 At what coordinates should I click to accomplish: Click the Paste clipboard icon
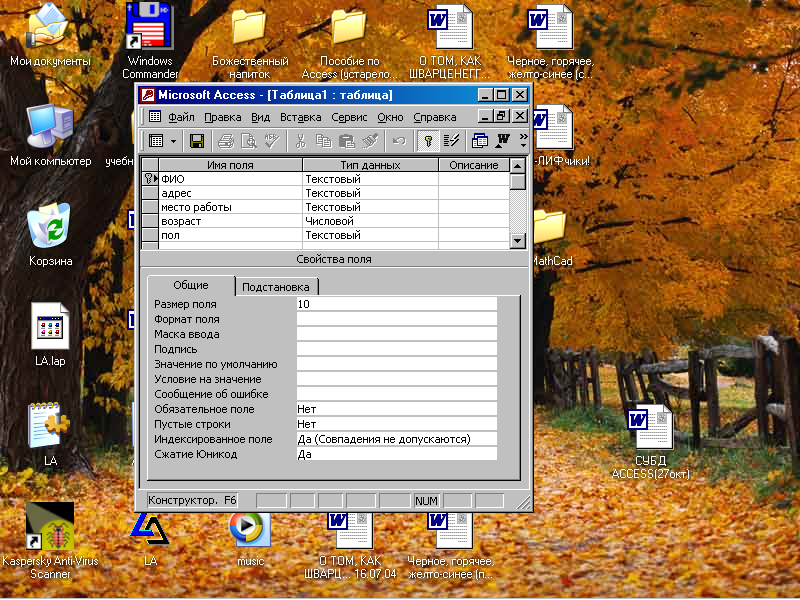tap(347, 141)
